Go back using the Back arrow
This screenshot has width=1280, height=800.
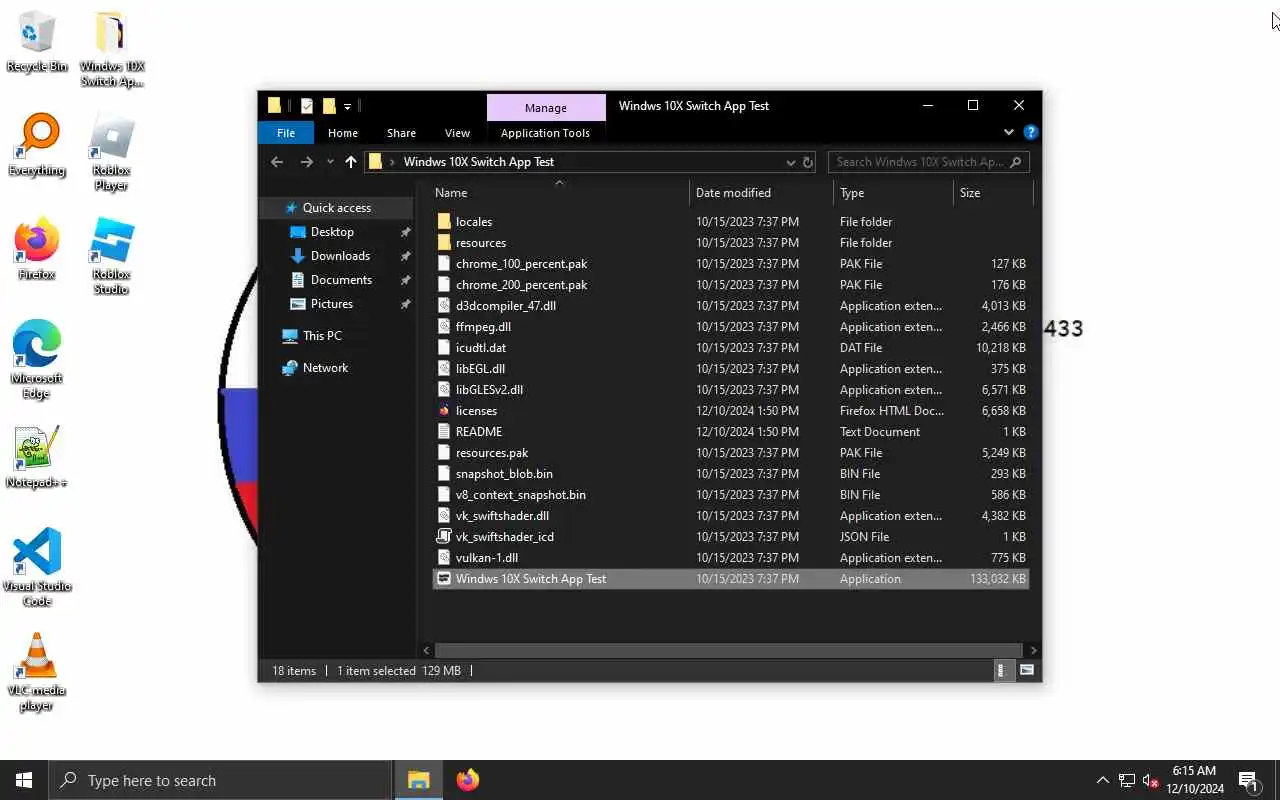277,162
